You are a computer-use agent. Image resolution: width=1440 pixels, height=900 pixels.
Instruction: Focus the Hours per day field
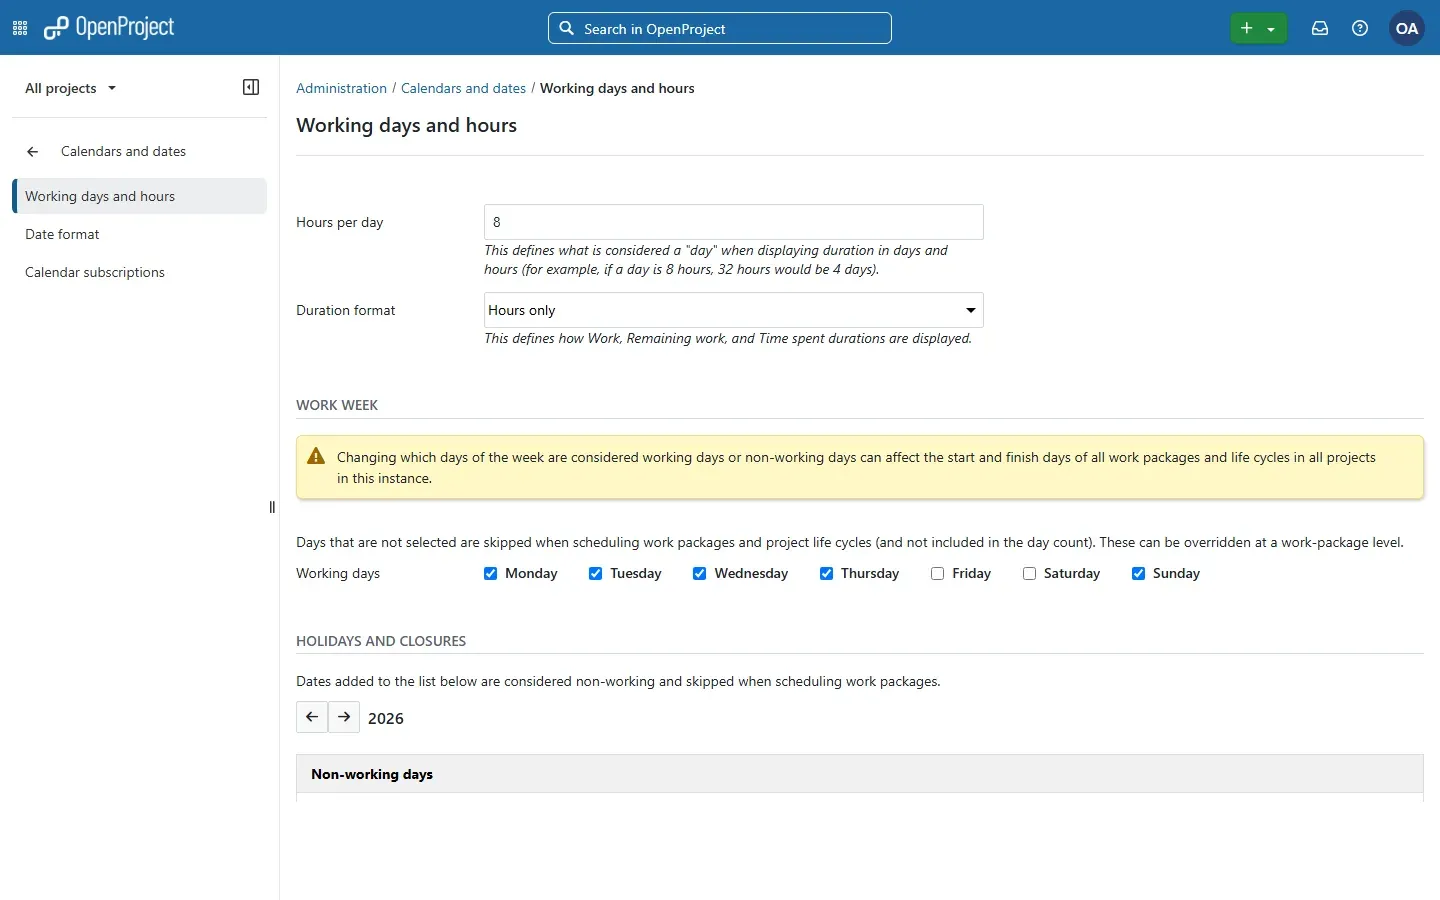[x=734, y=222]
